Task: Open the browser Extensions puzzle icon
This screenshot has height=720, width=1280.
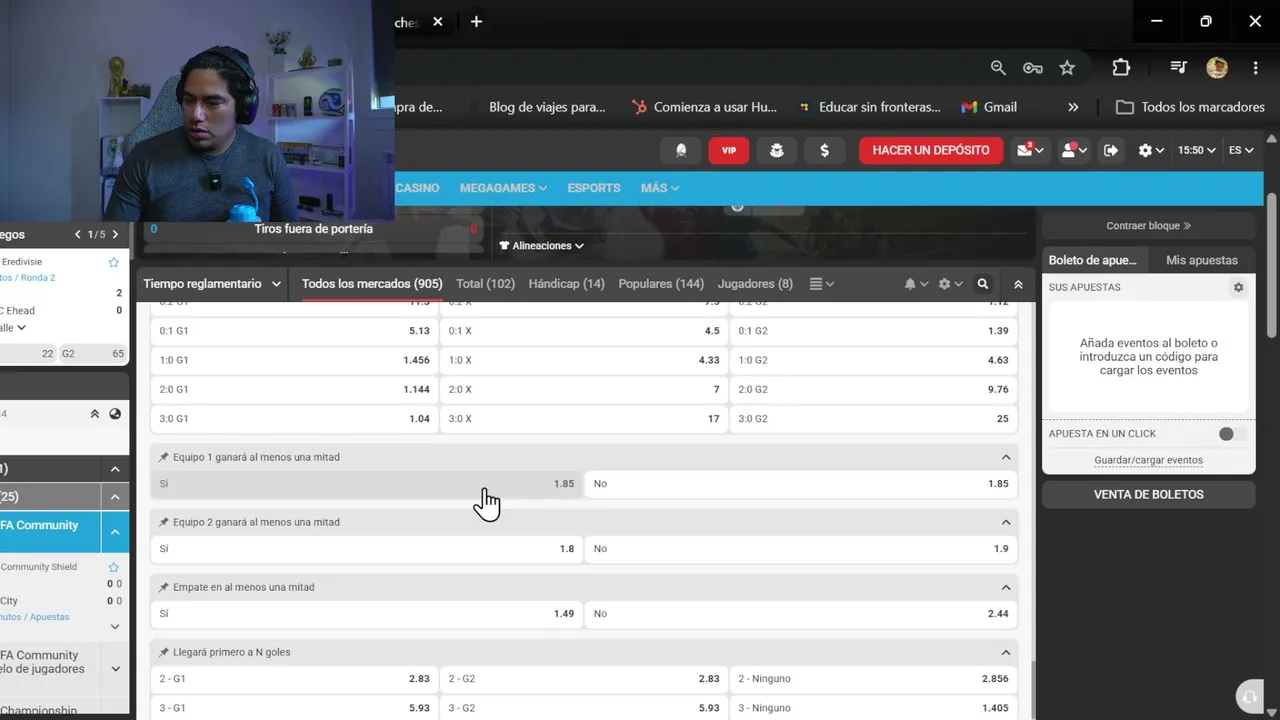Action: [1121, 68]
